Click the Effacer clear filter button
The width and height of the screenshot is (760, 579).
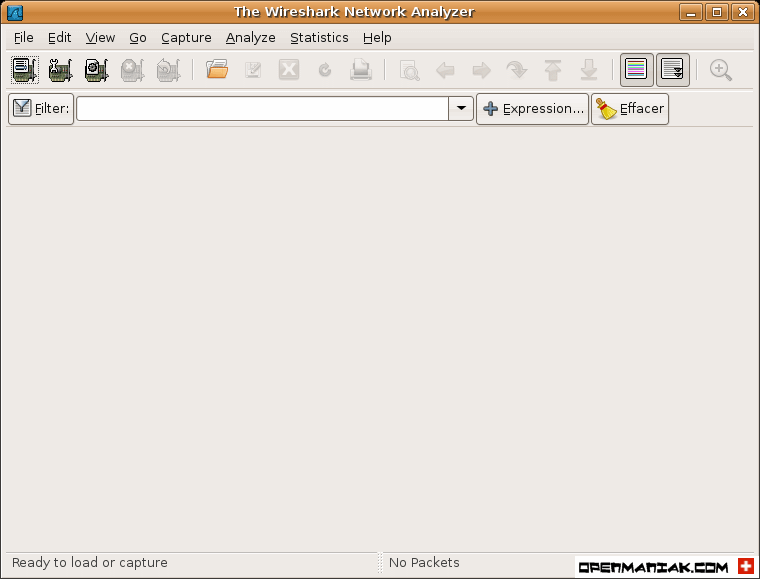630,109
